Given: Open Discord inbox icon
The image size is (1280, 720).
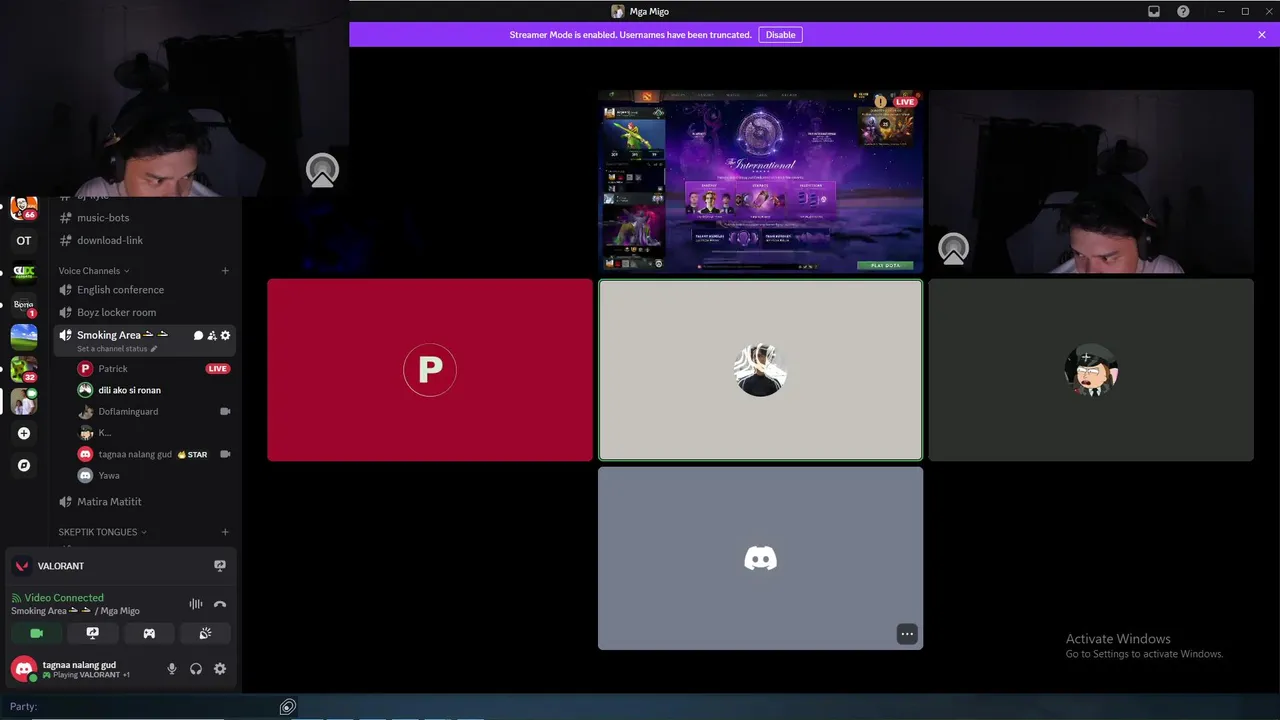Looking at the screenshot, I should tap(1154, 11).
